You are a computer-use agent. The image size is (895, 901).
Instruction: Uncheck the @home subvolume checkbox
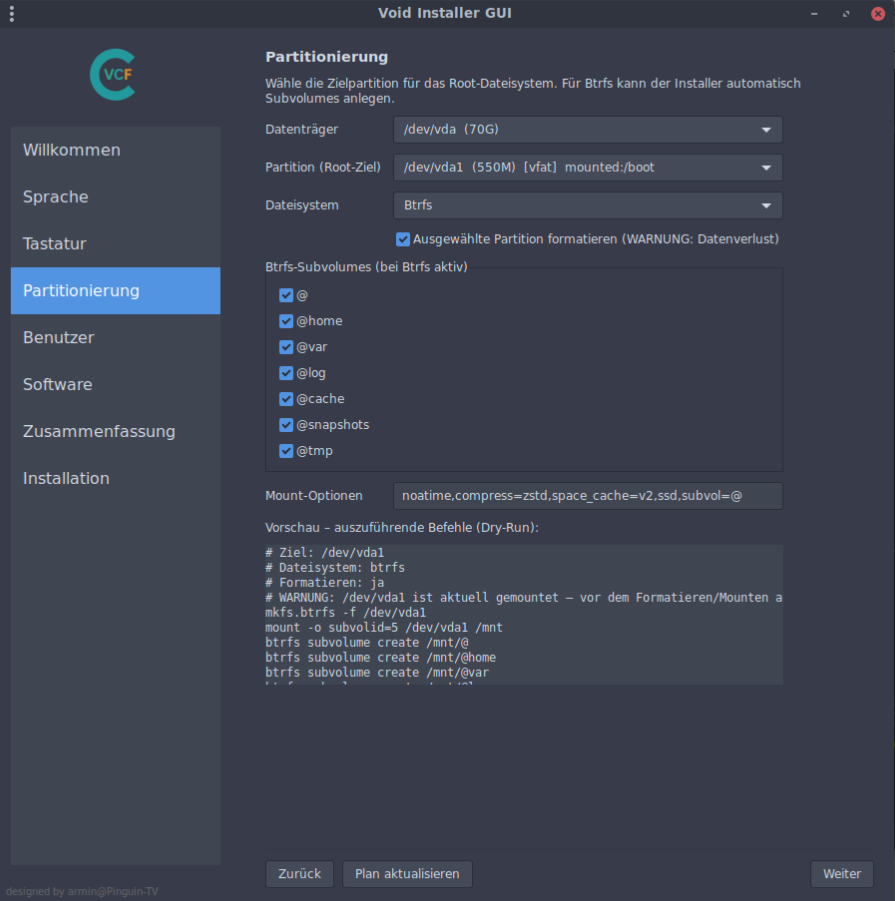(x=286, y=321)
